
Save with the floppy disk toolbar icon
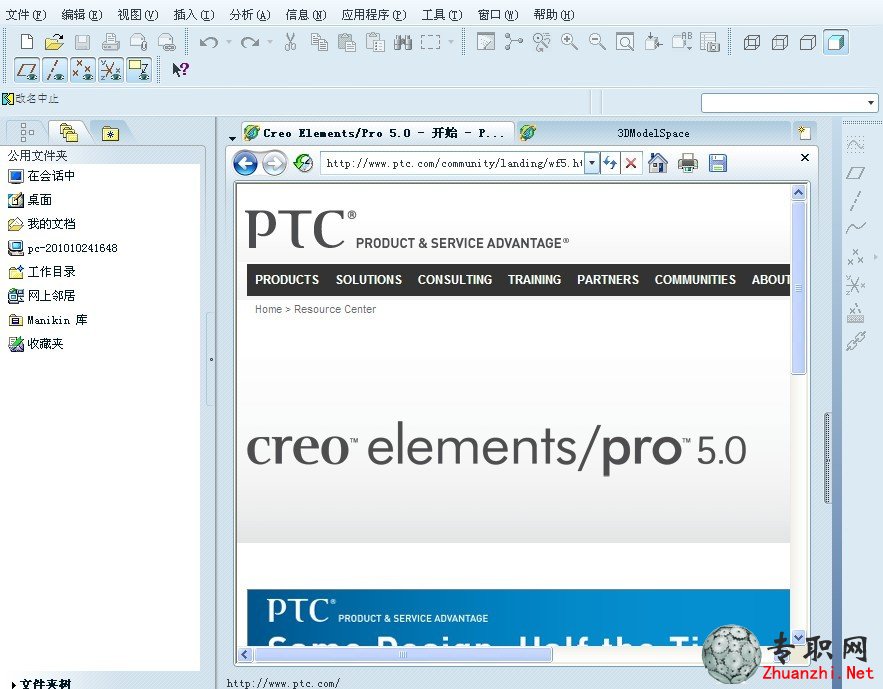click(x=82, y=42)
